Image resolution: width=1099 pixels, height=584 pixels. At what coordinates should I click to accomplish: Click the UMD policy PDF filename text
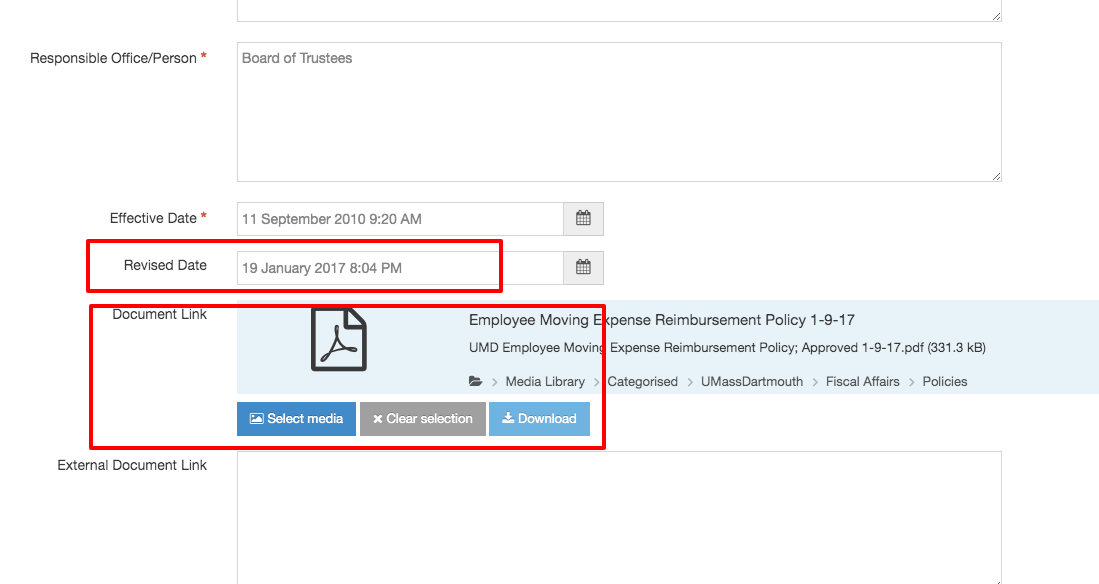pos(726,348)
